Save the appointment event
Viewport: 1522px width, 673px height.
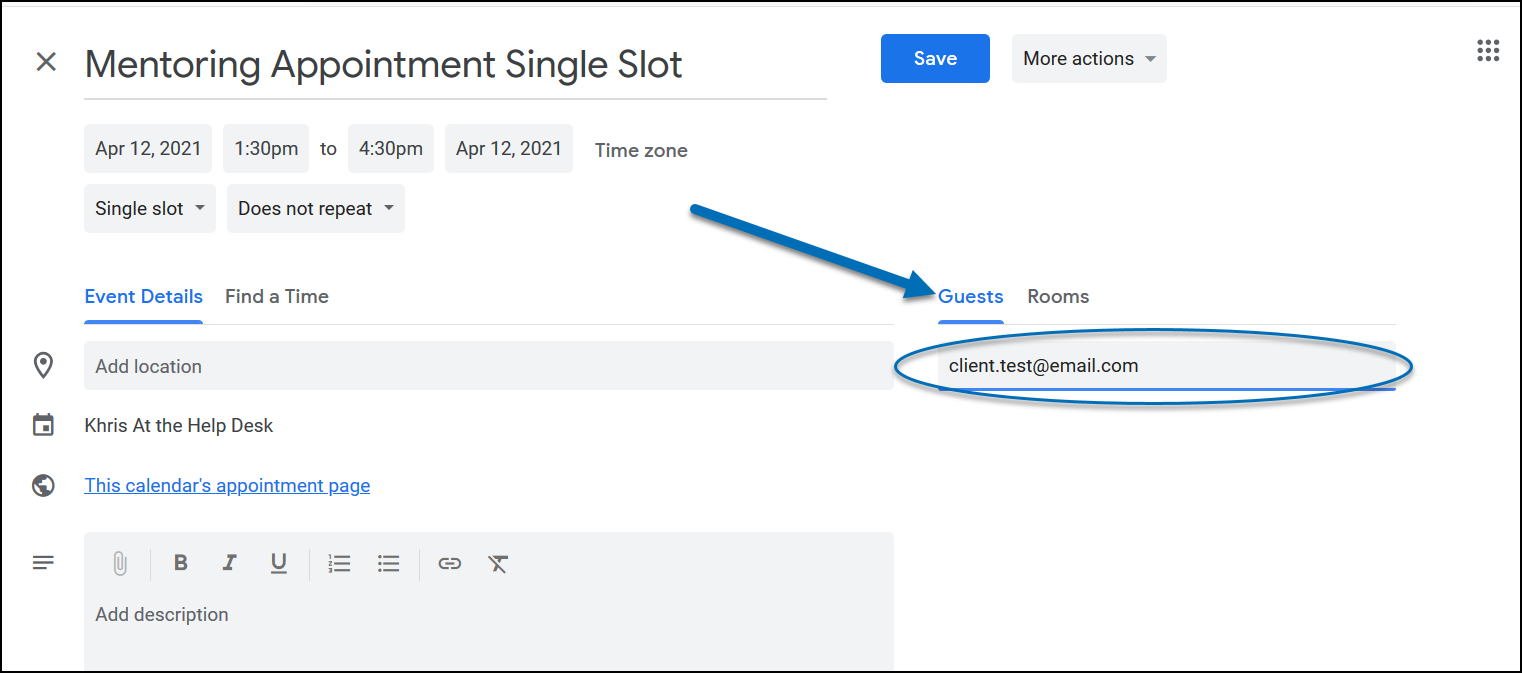[935, 59]
